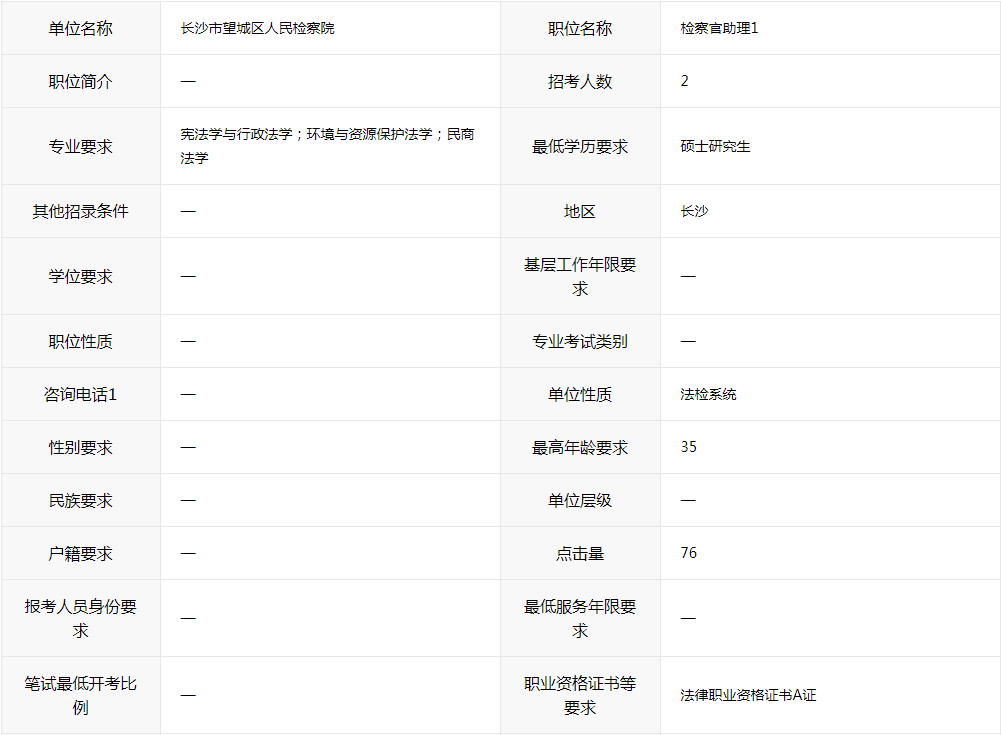Click the 性别要求 label
The height and width of the screenshot is (735, 1001).
80,448
